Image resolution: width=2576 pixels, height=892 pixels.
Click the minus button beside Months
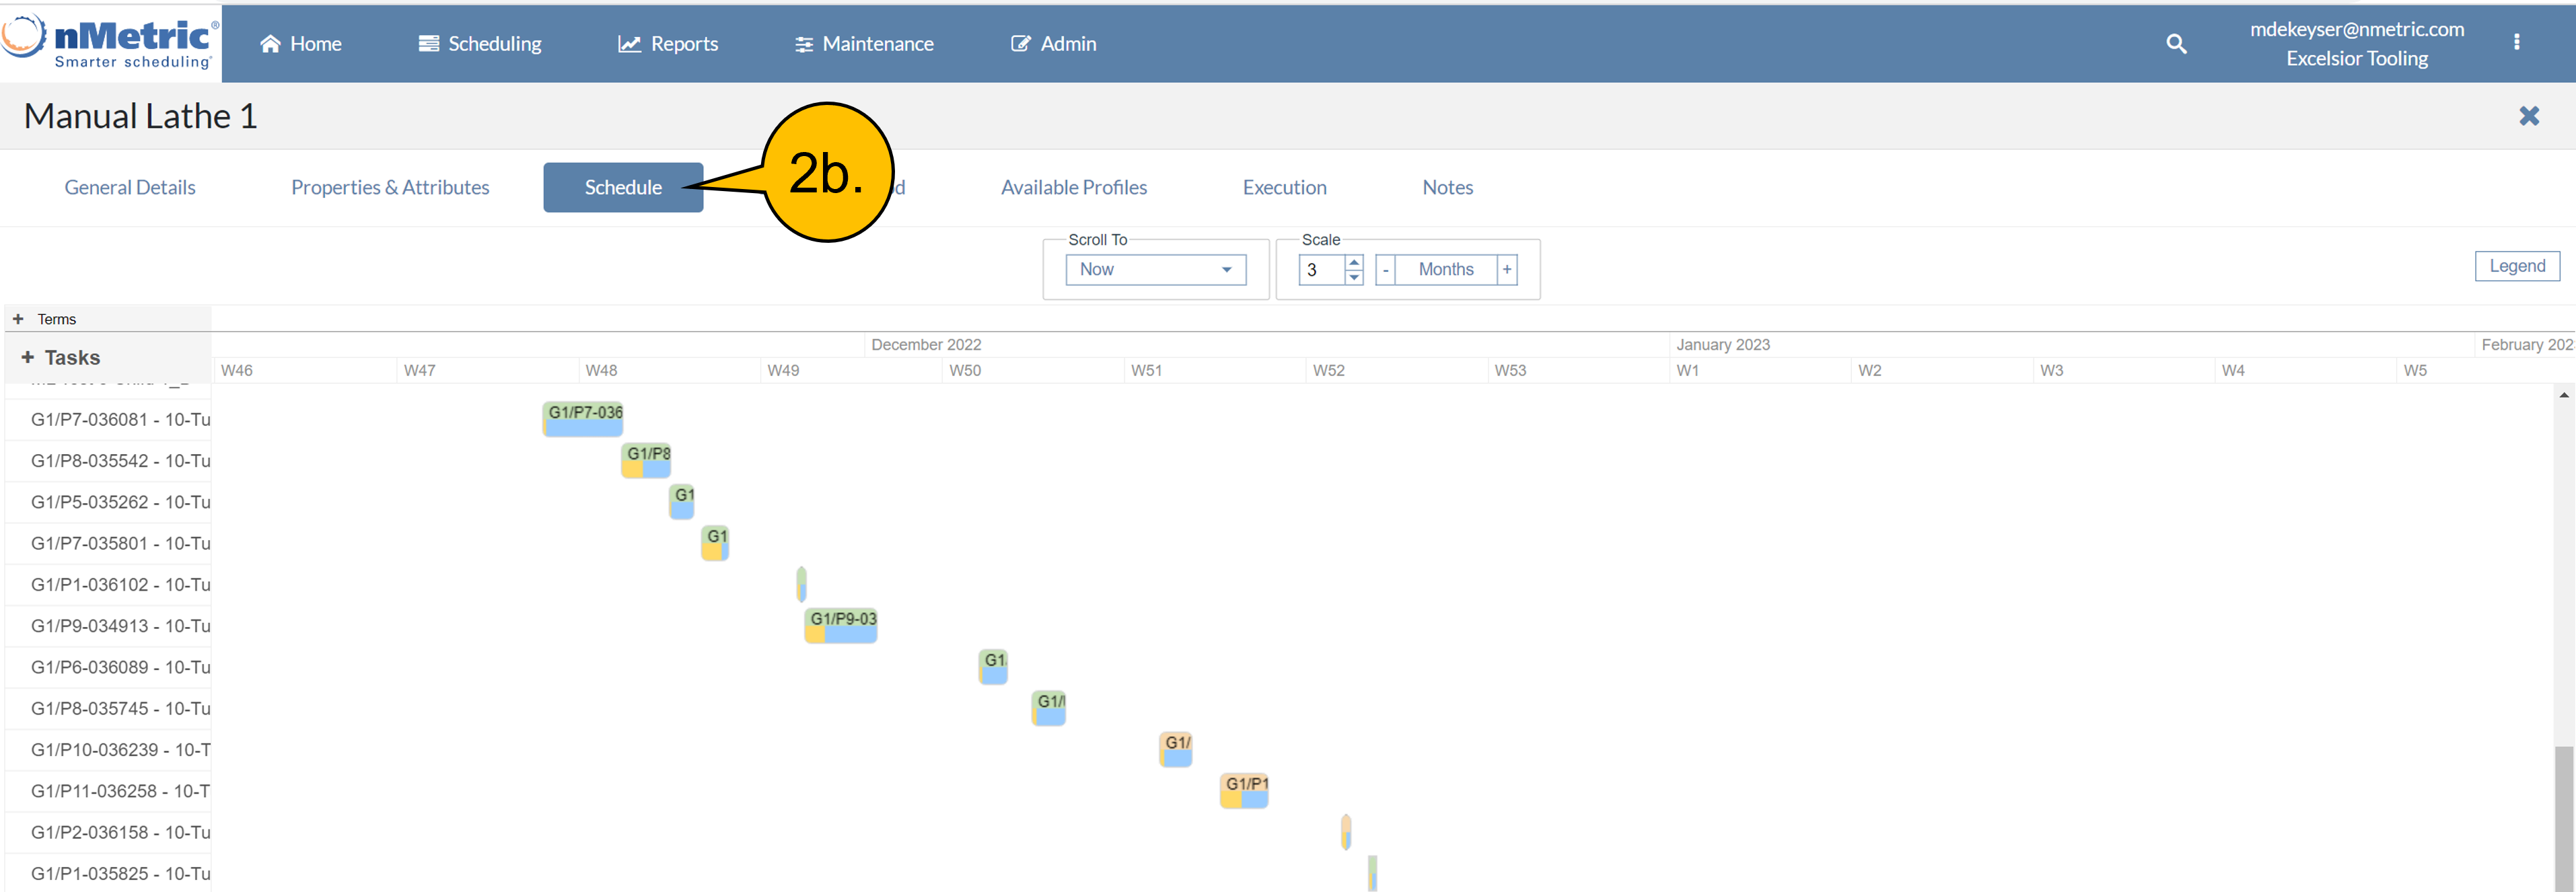1385,270
